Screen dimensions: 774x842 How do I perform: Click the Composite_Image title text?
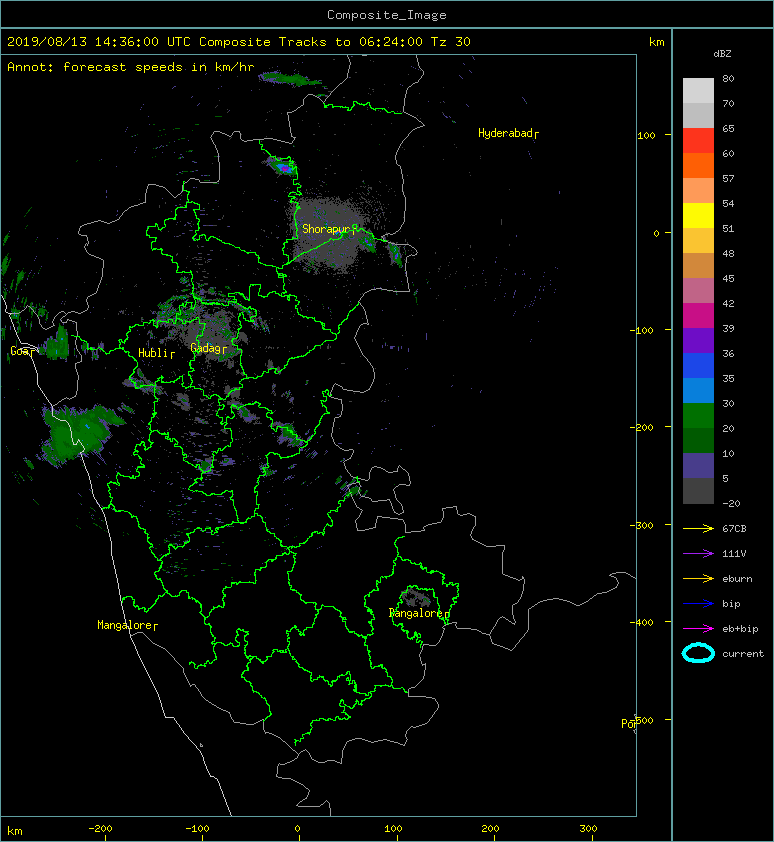coord(387,15)
